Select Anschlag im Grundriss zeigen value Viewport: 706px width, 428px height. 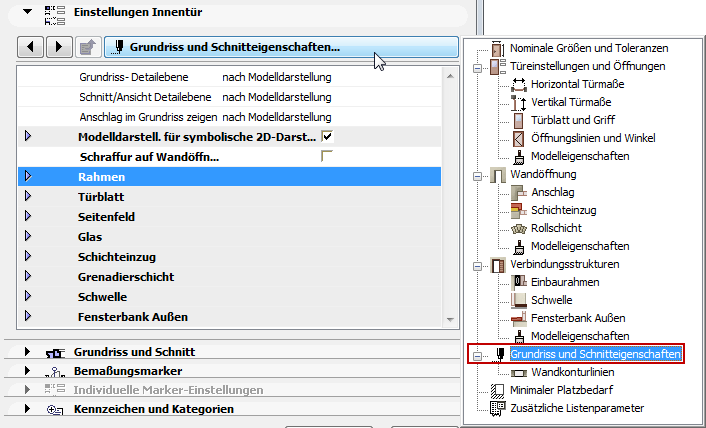point(277,117)
